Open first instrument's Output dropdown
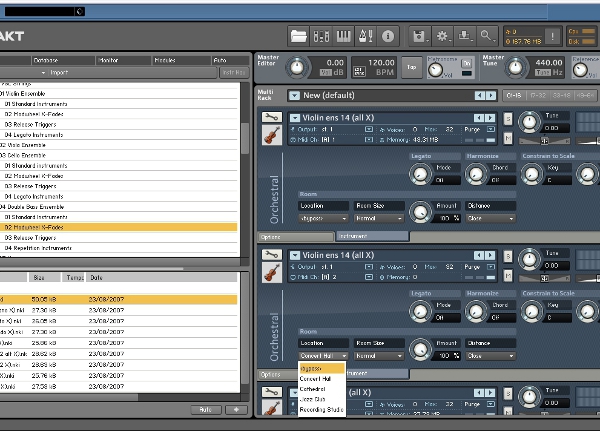This screenshot has height=431, width=600. [368, 129]
